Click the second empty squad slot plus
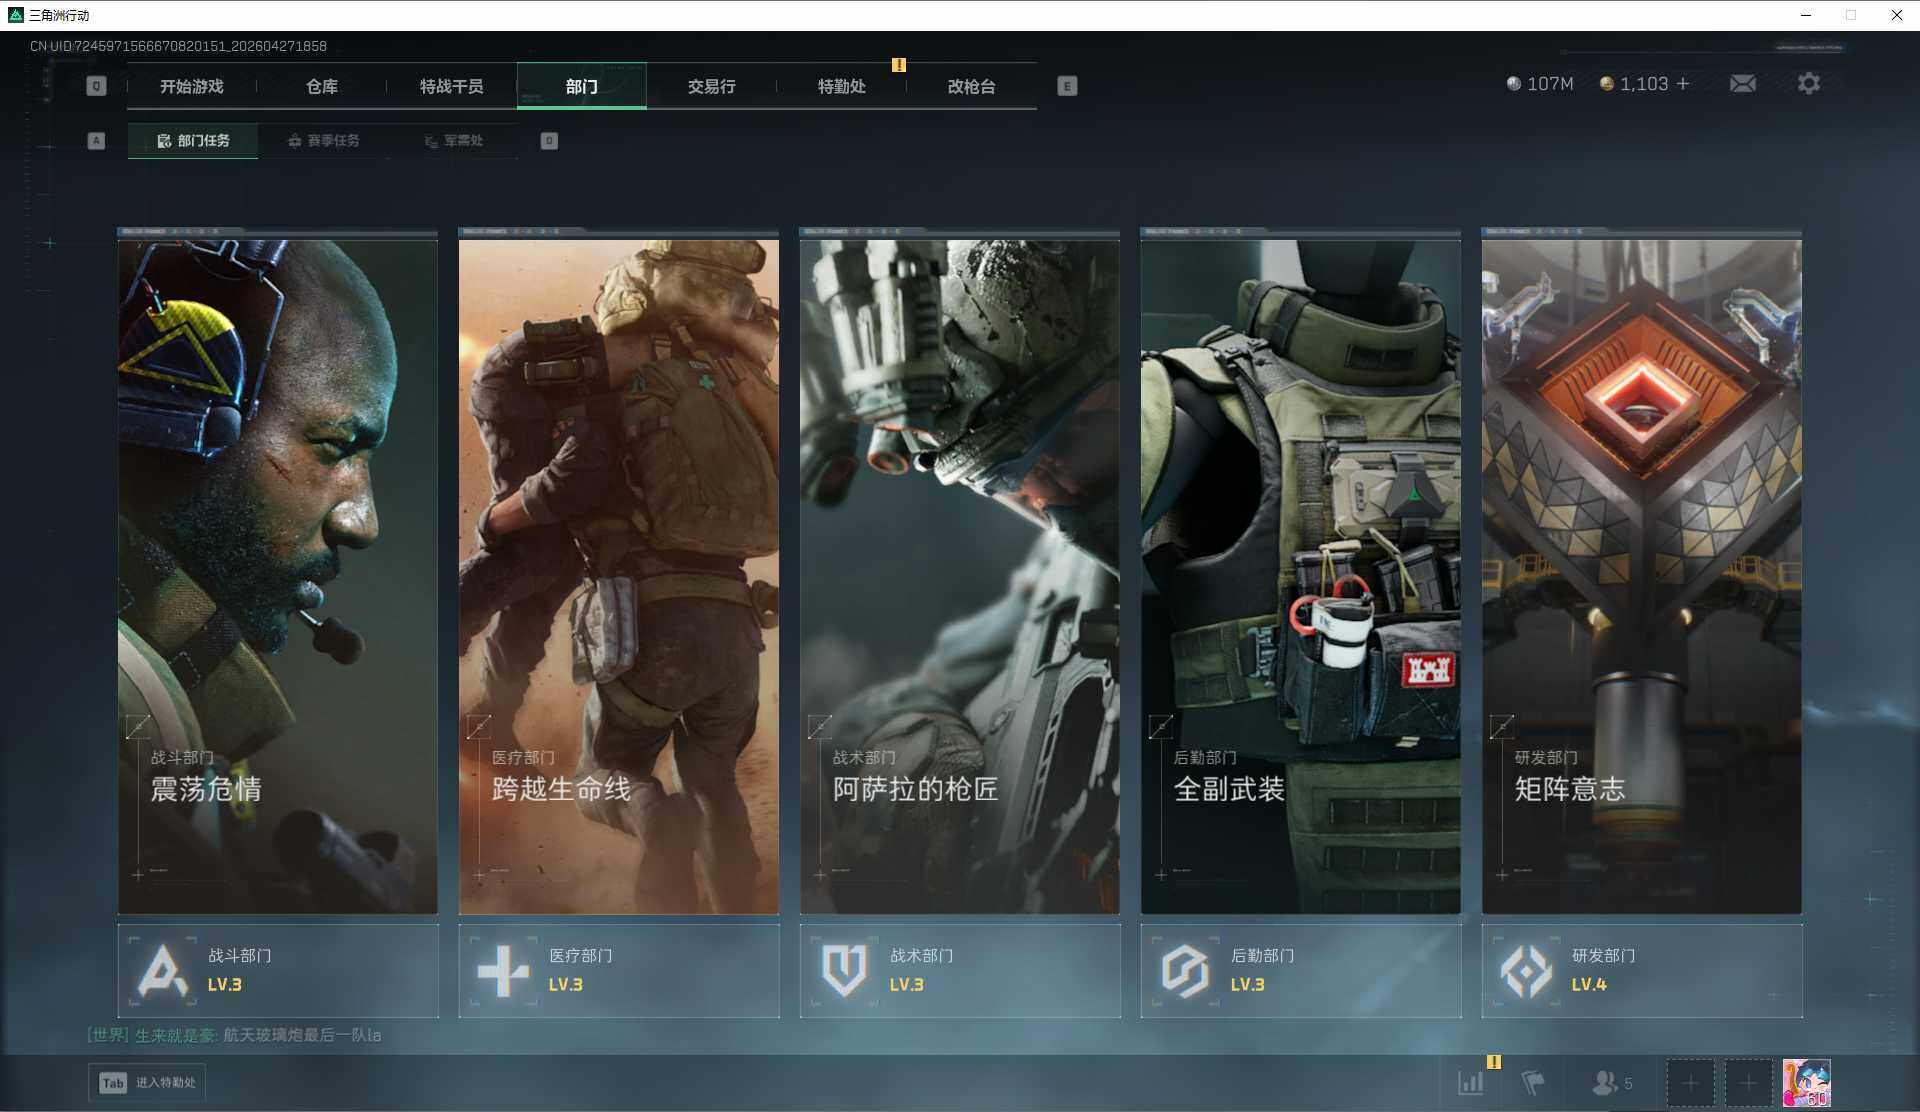The image size is (1920, 1112). pos(1748,1083)
